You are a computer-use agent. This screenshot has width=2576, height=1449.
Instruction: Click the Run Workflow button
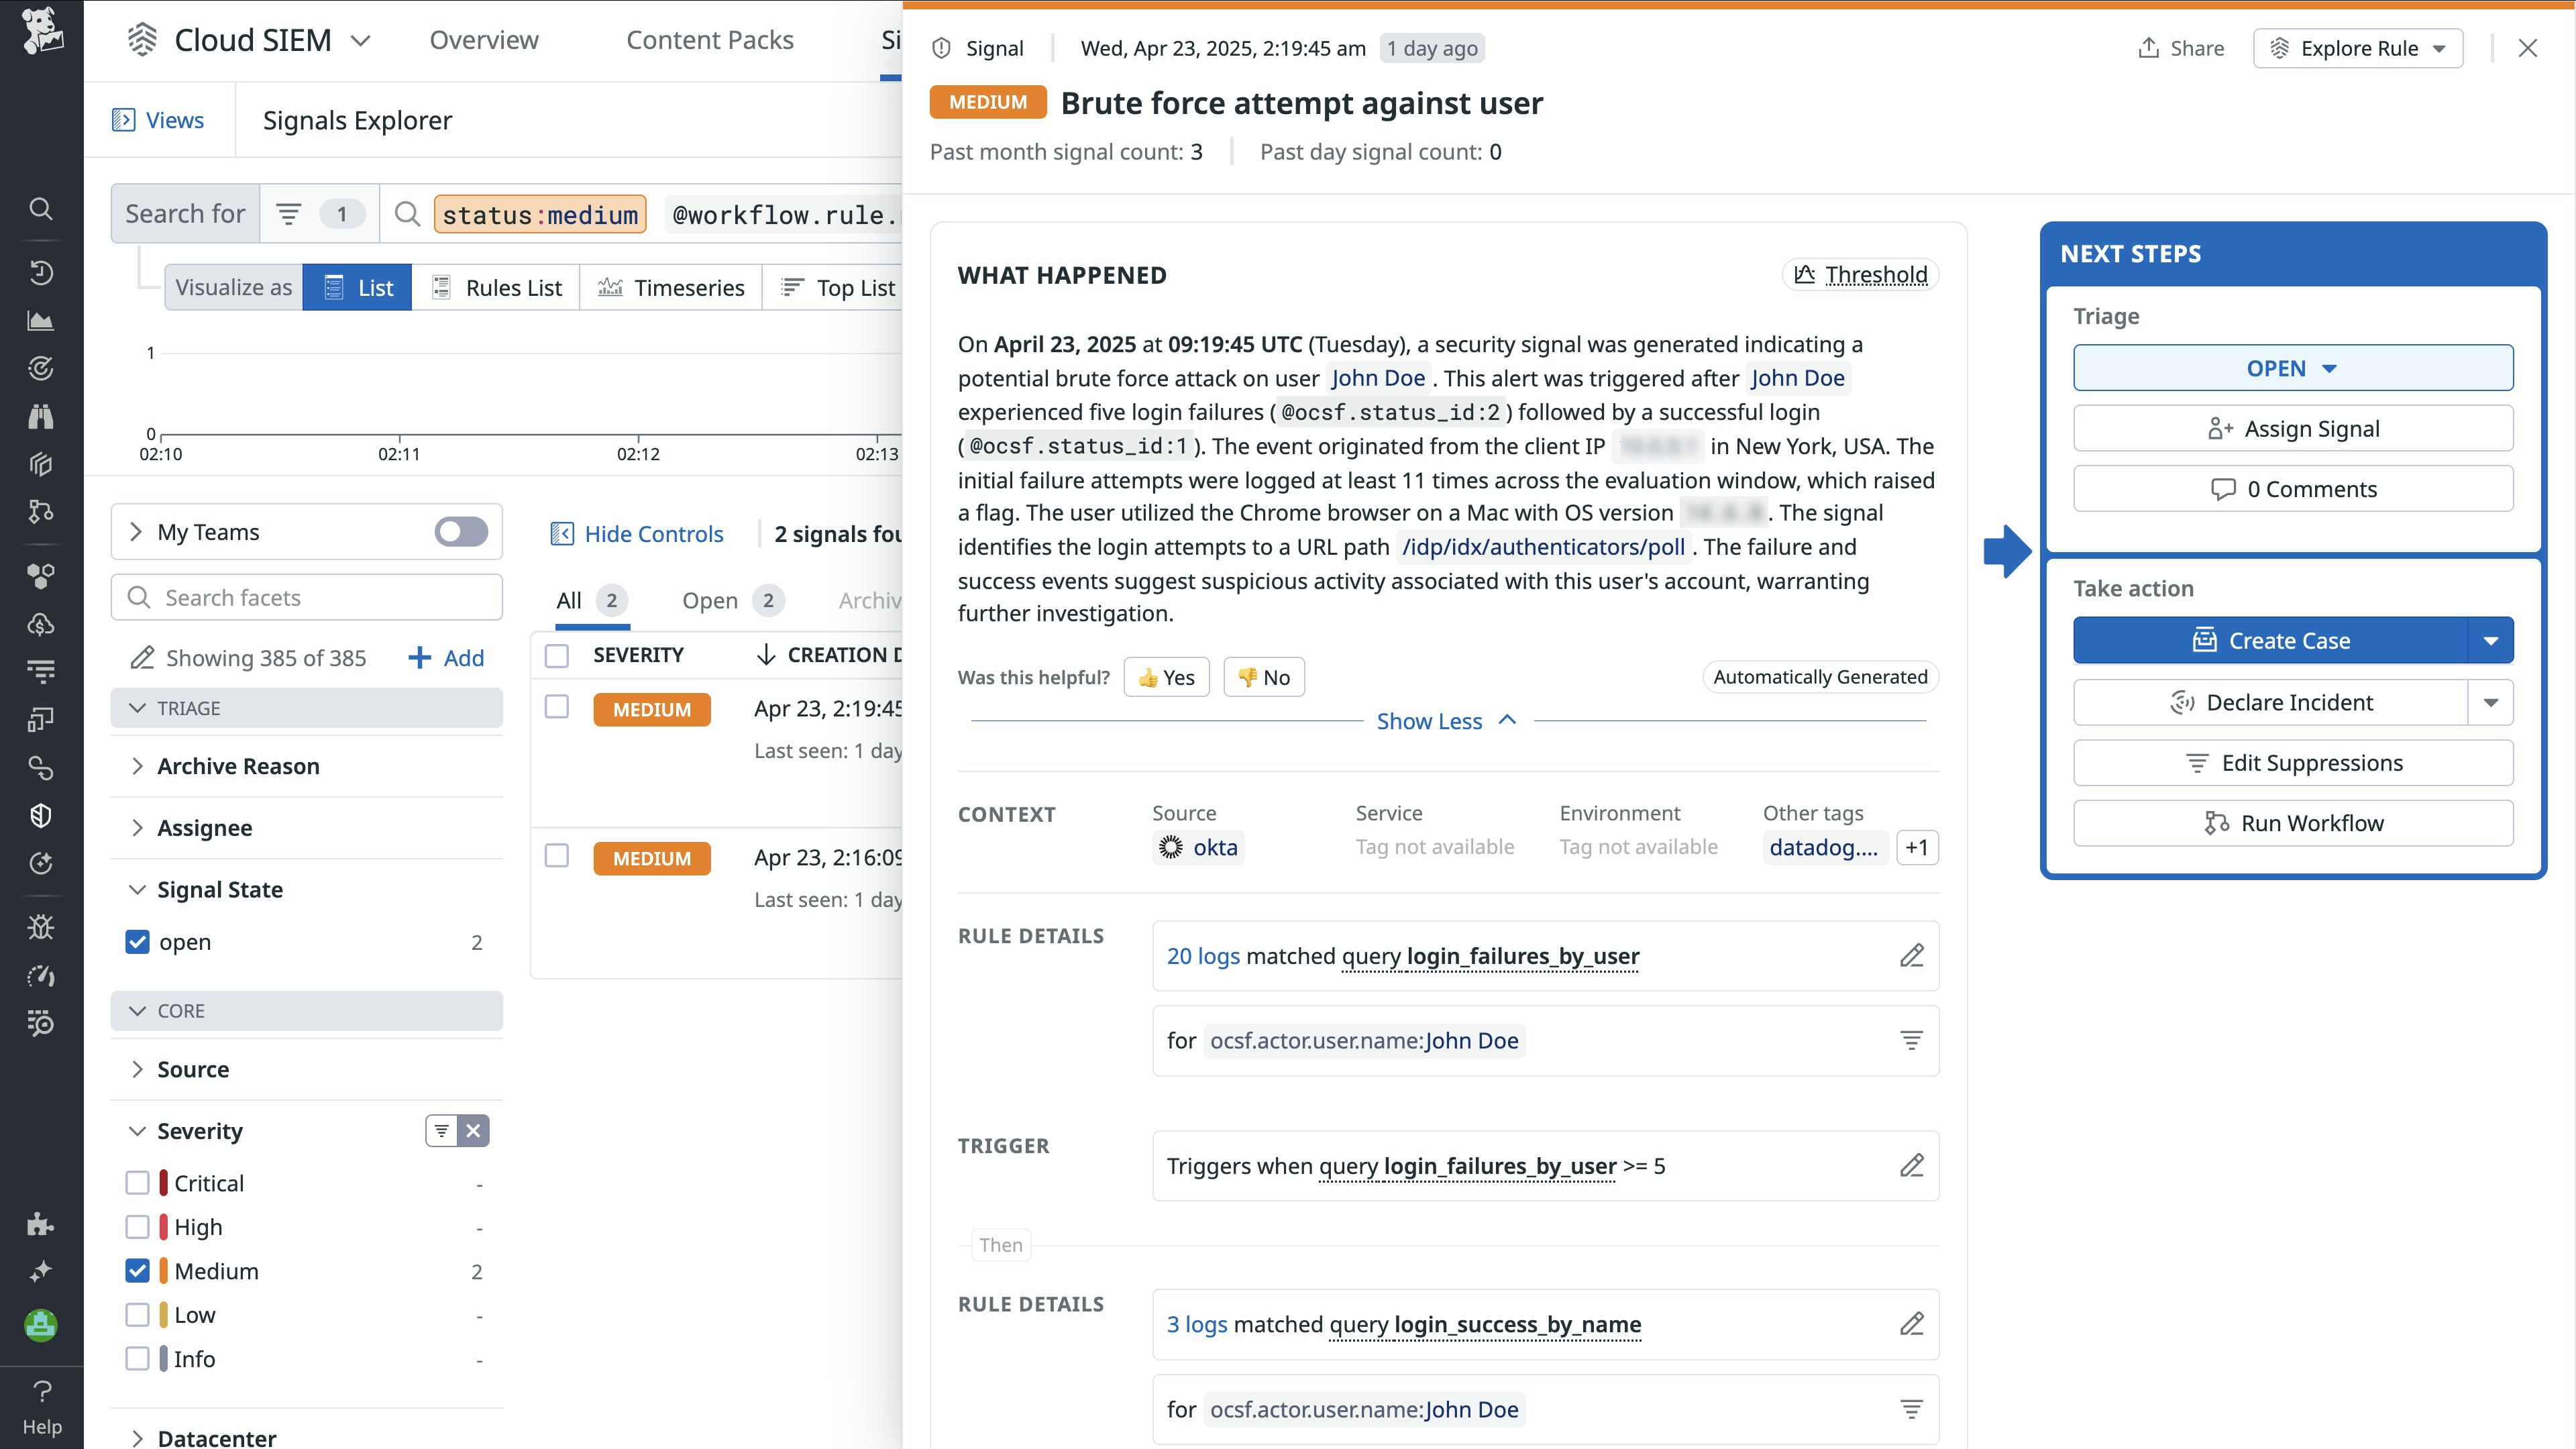pos(2292,823)
